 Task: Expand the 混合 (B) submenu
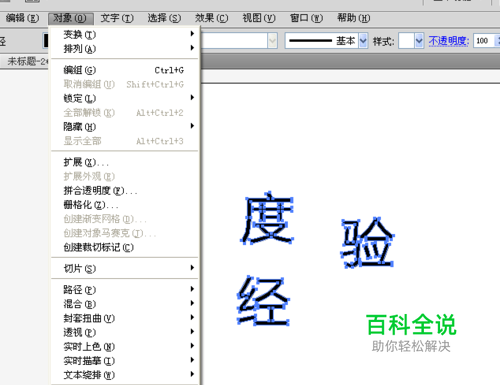point(125,304)
